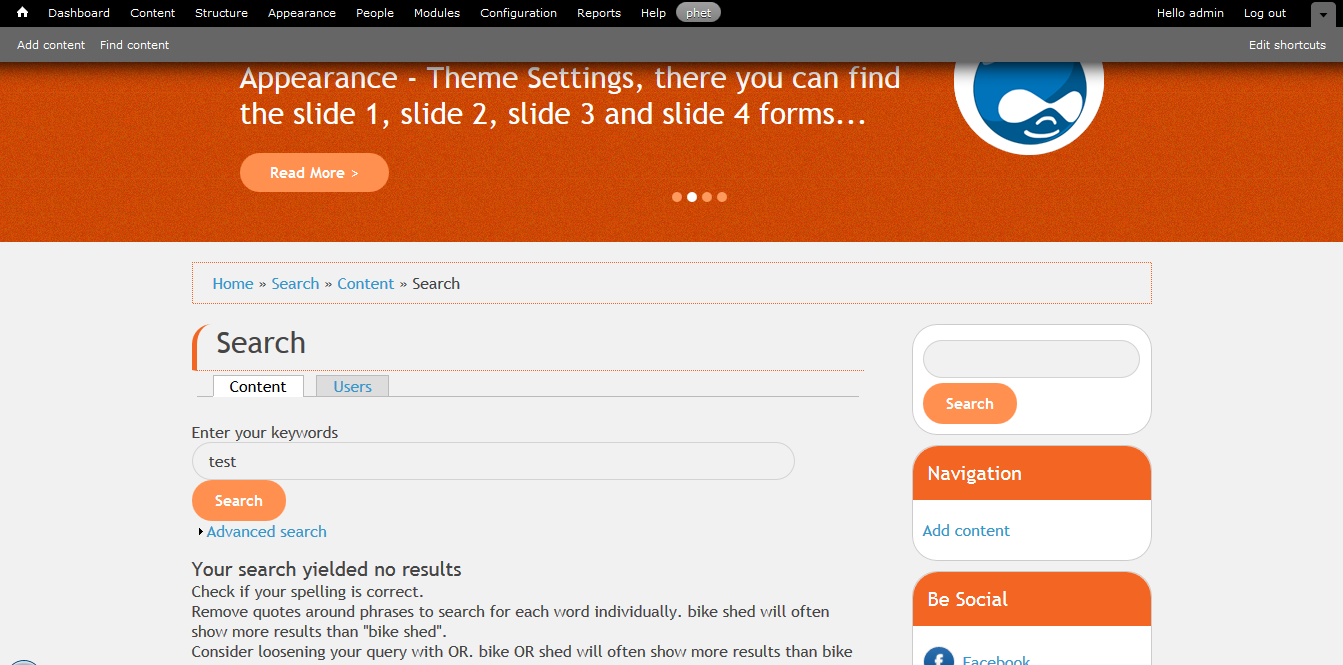1343x665 pixels.
Task: Select the fourth slide pager dot
Action: (x=722, y=197)
